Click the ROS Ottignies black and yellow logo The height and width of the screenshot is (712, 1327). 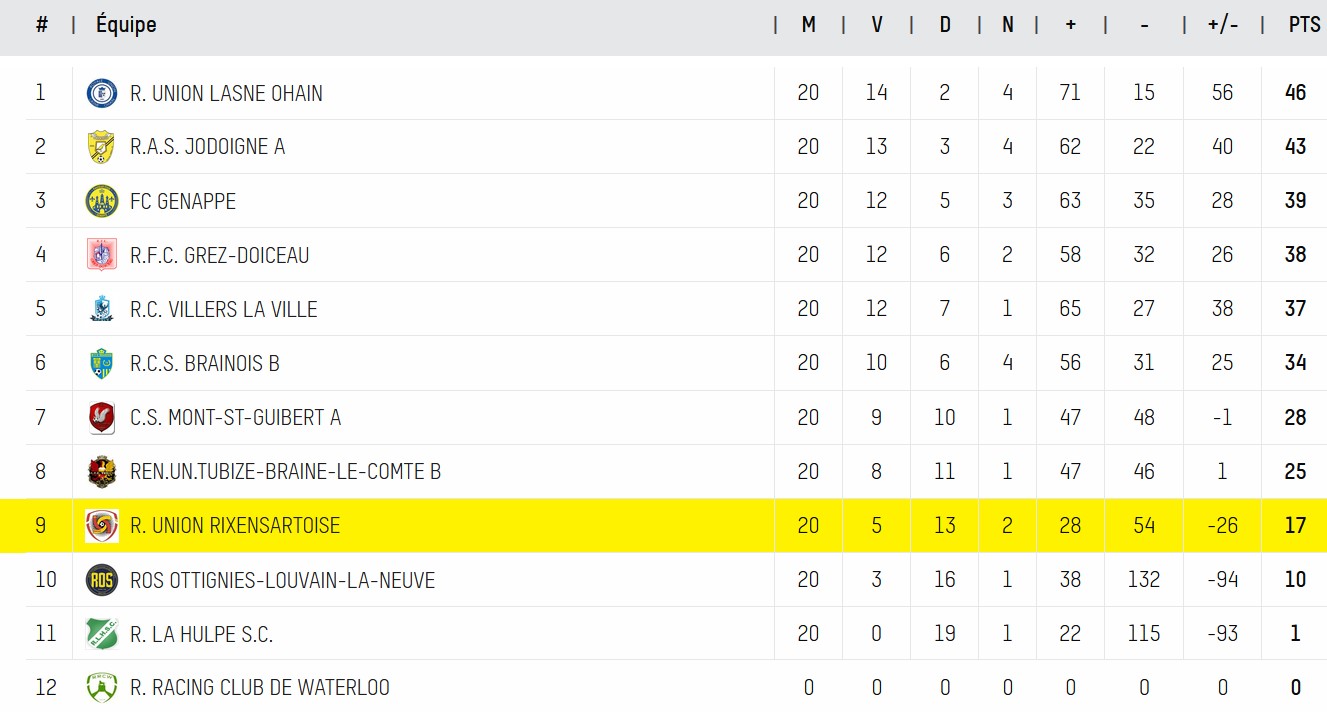click(x=101, y=580)
